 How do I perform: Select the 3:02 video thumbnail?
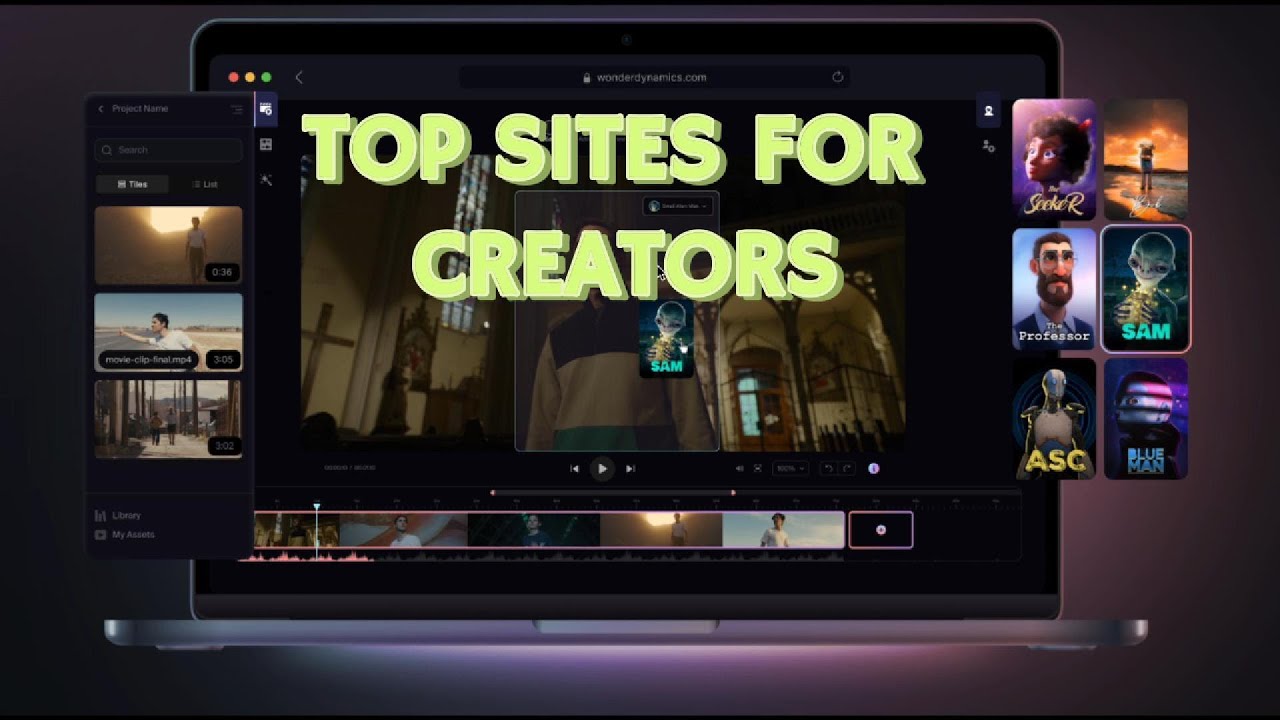[168, 419]
